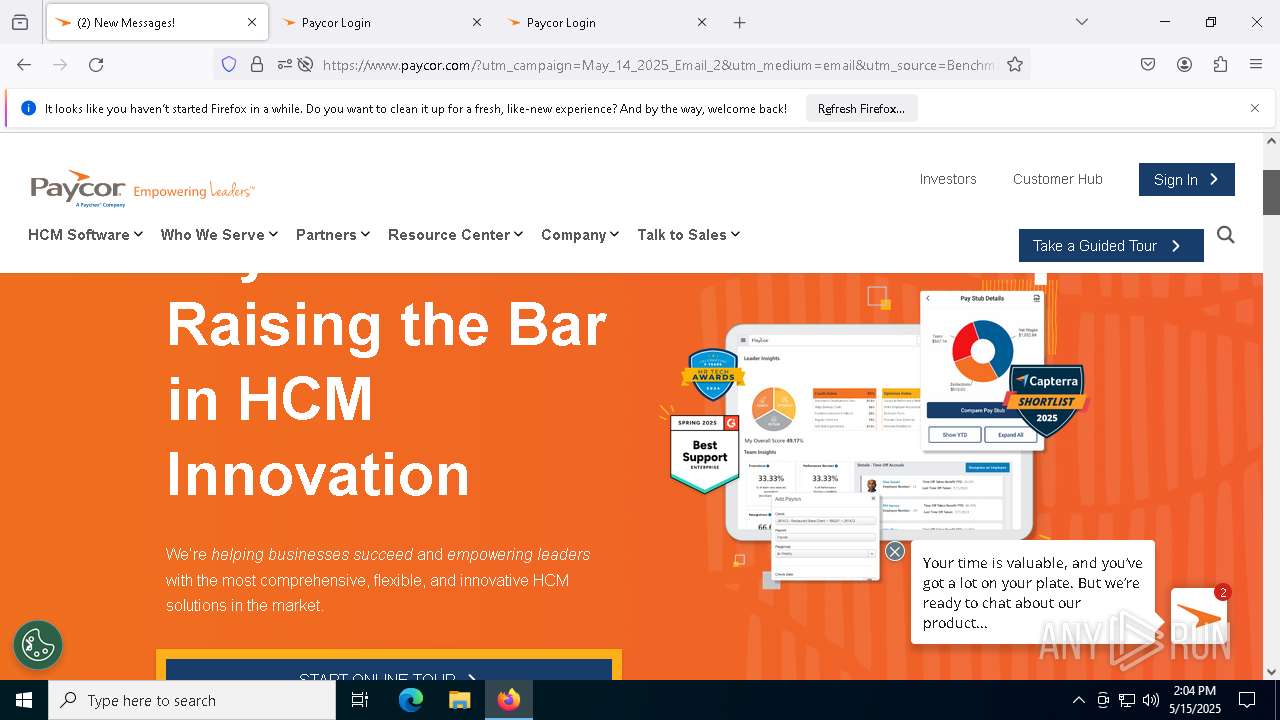Screen dimensions: 1280x720
Task: Expand the HCM Software menu
Action: click(85, 235)
